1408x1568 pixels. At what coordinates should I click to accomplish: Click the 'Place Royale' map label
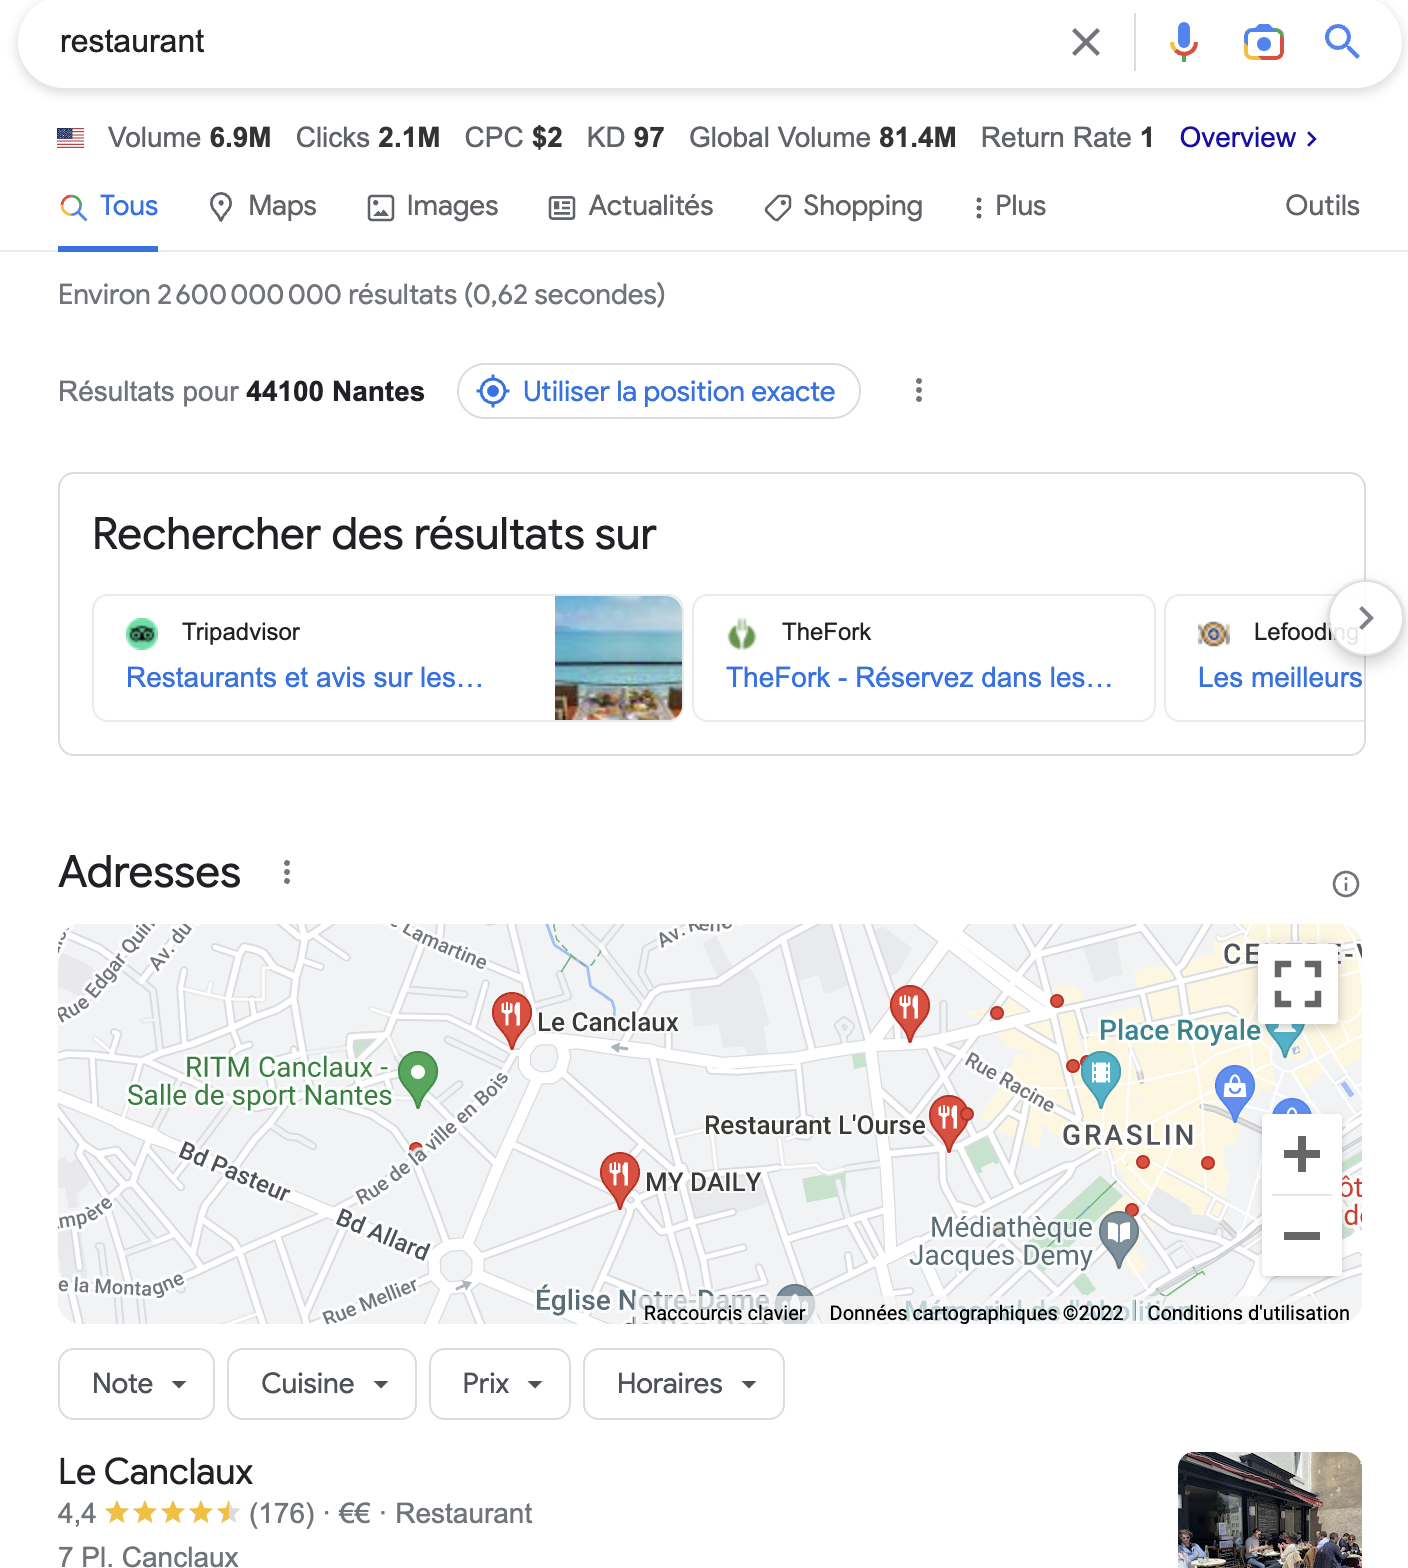point(1180,1030)
